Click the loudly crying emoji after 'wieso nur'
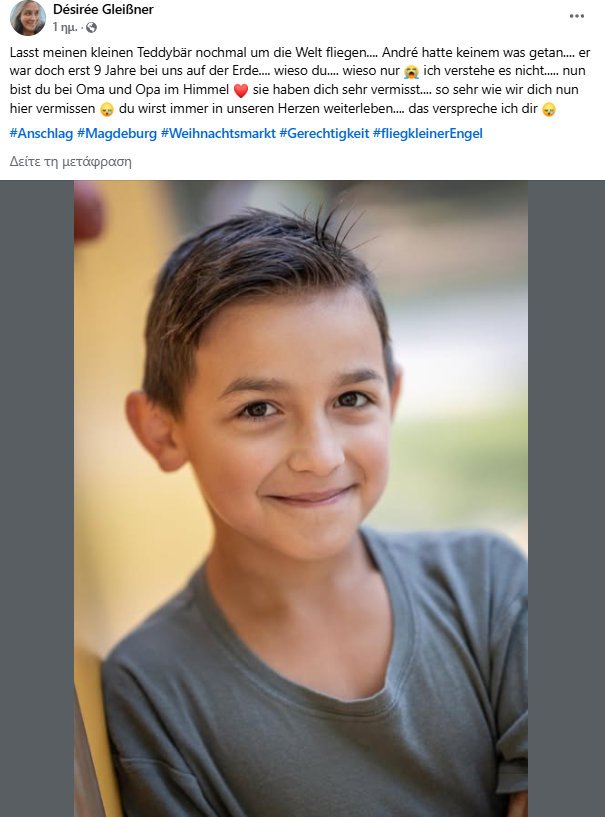The height and width of the screenshot is (817, 605). tap(411, 72)
